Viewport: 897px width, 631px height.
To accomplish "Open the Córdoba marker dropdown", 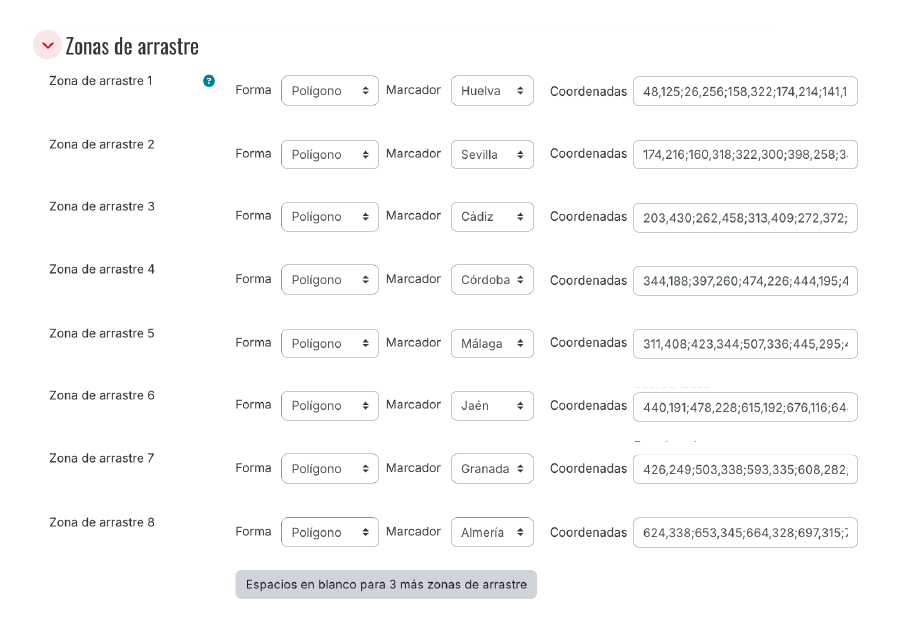I will (x=492, y=280).
